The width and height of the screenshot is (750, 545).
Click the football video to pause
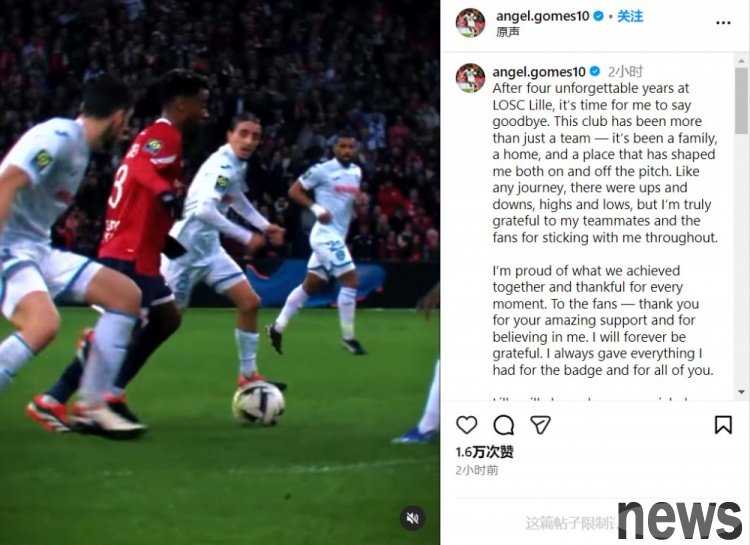[220, 272]
